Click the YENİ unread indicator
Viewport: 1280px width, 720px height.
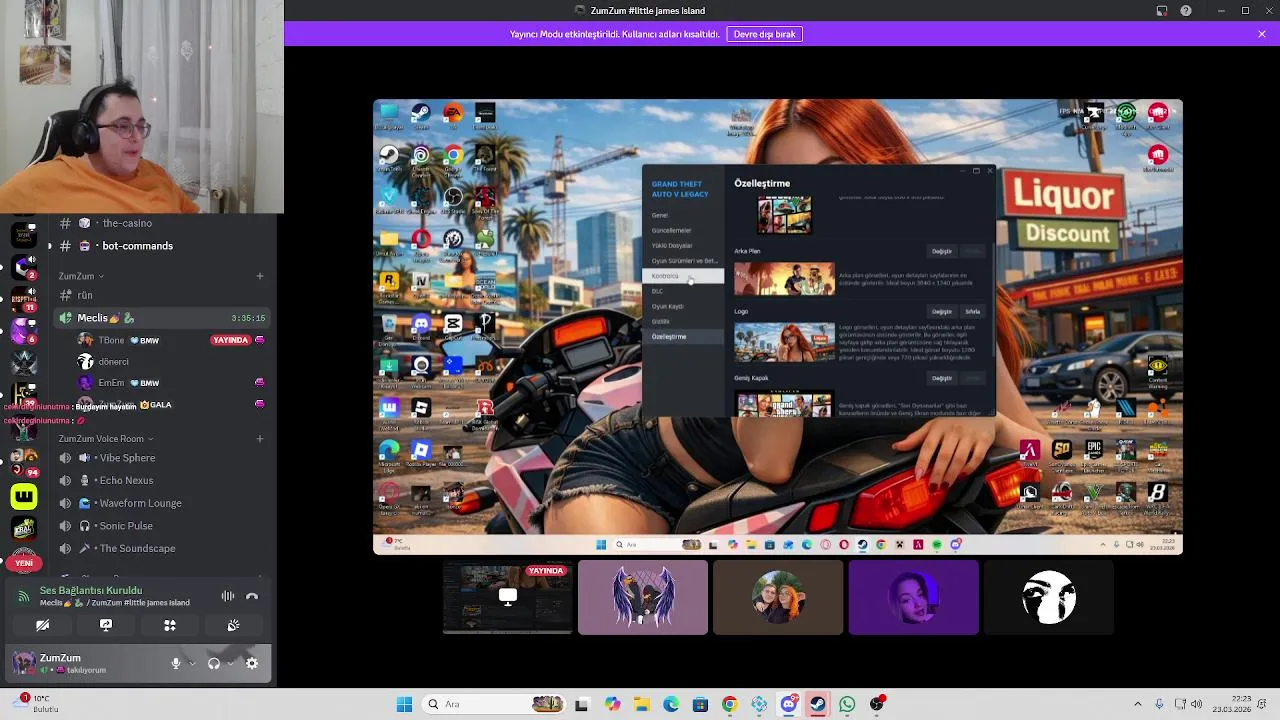(x=24, y=563)
